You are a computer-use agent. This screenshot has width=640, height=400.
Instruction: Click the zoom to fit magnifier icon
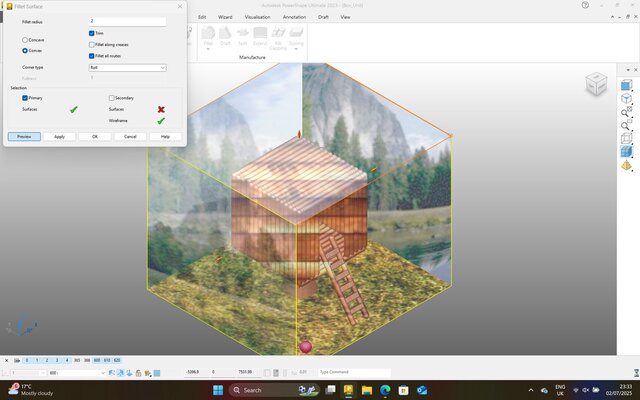pyautogui.click(x=626, y=113)
